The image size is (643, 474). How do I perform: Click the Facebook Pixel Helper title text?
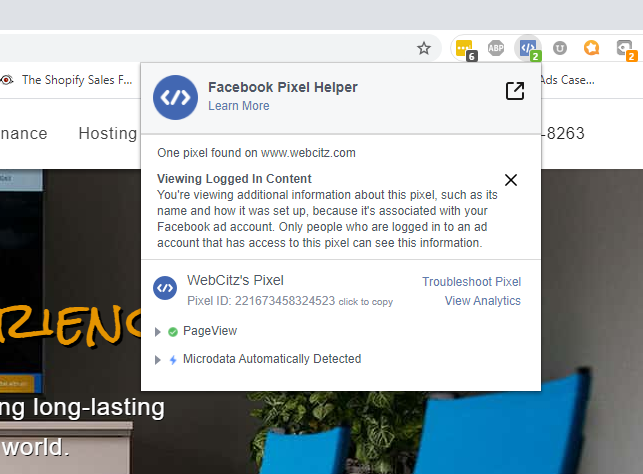point(283,87)
